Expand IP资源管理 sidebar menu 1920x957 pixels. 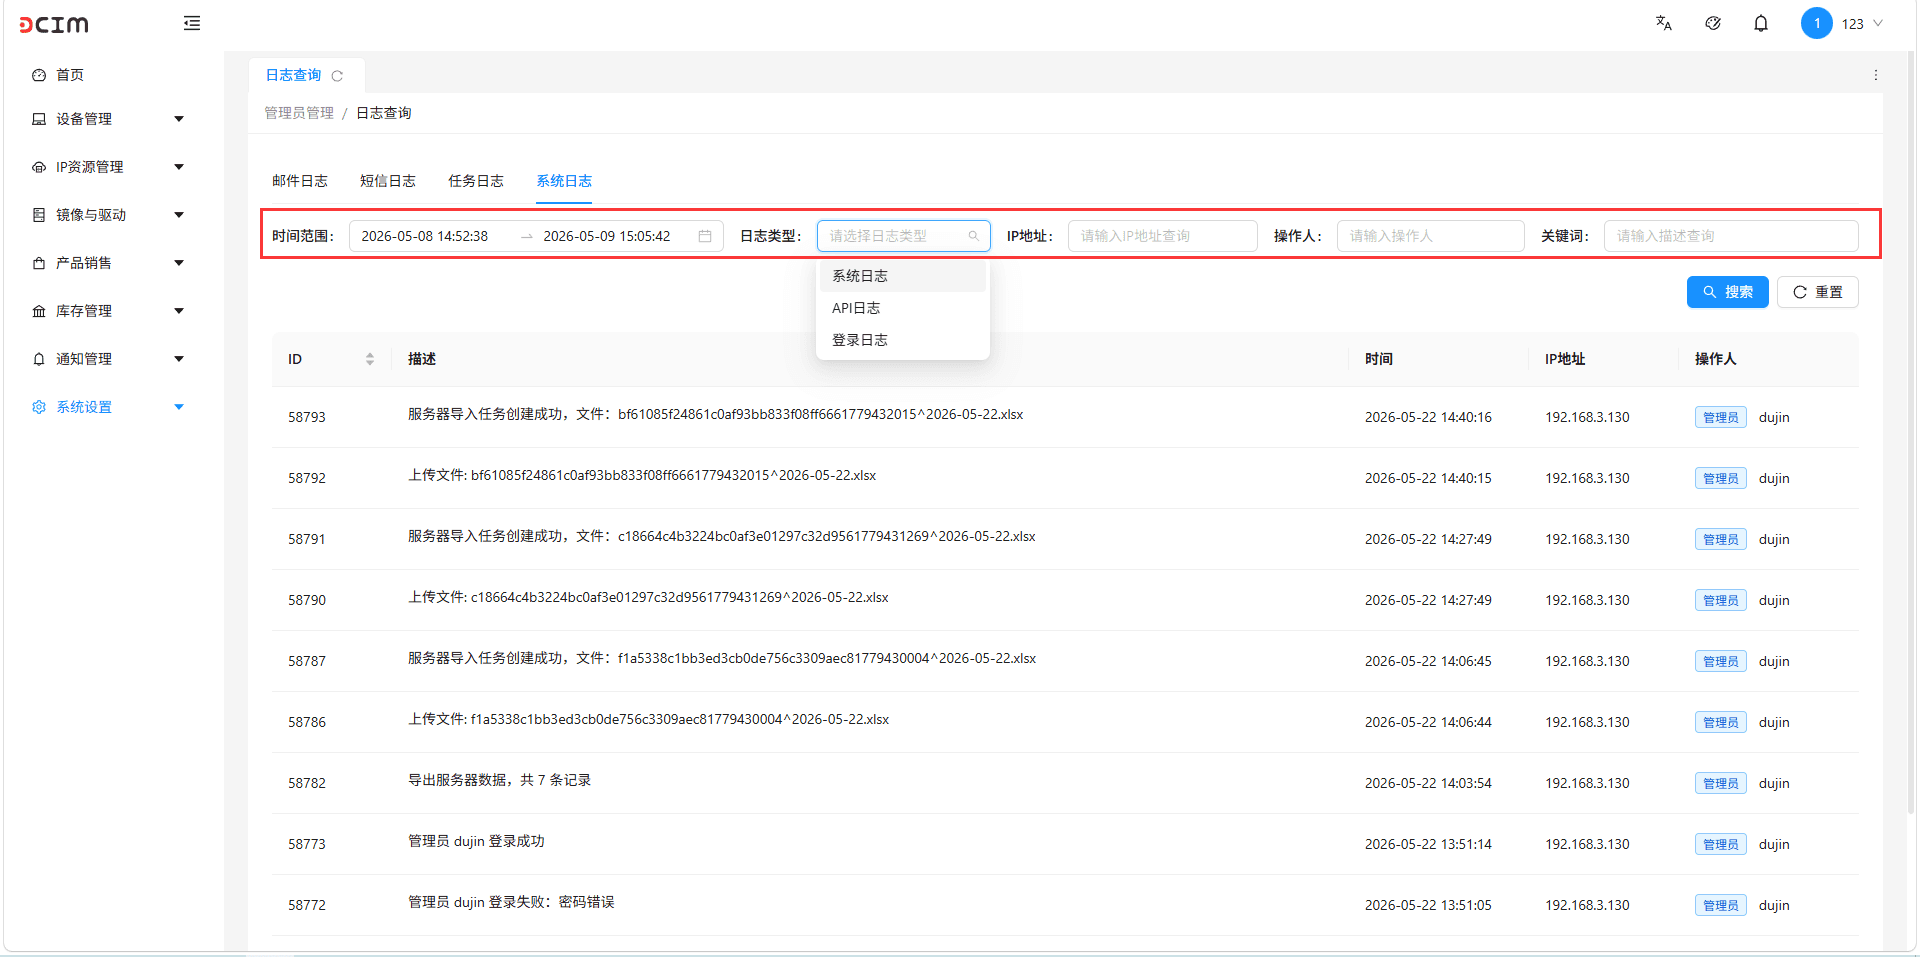[108, 167]
